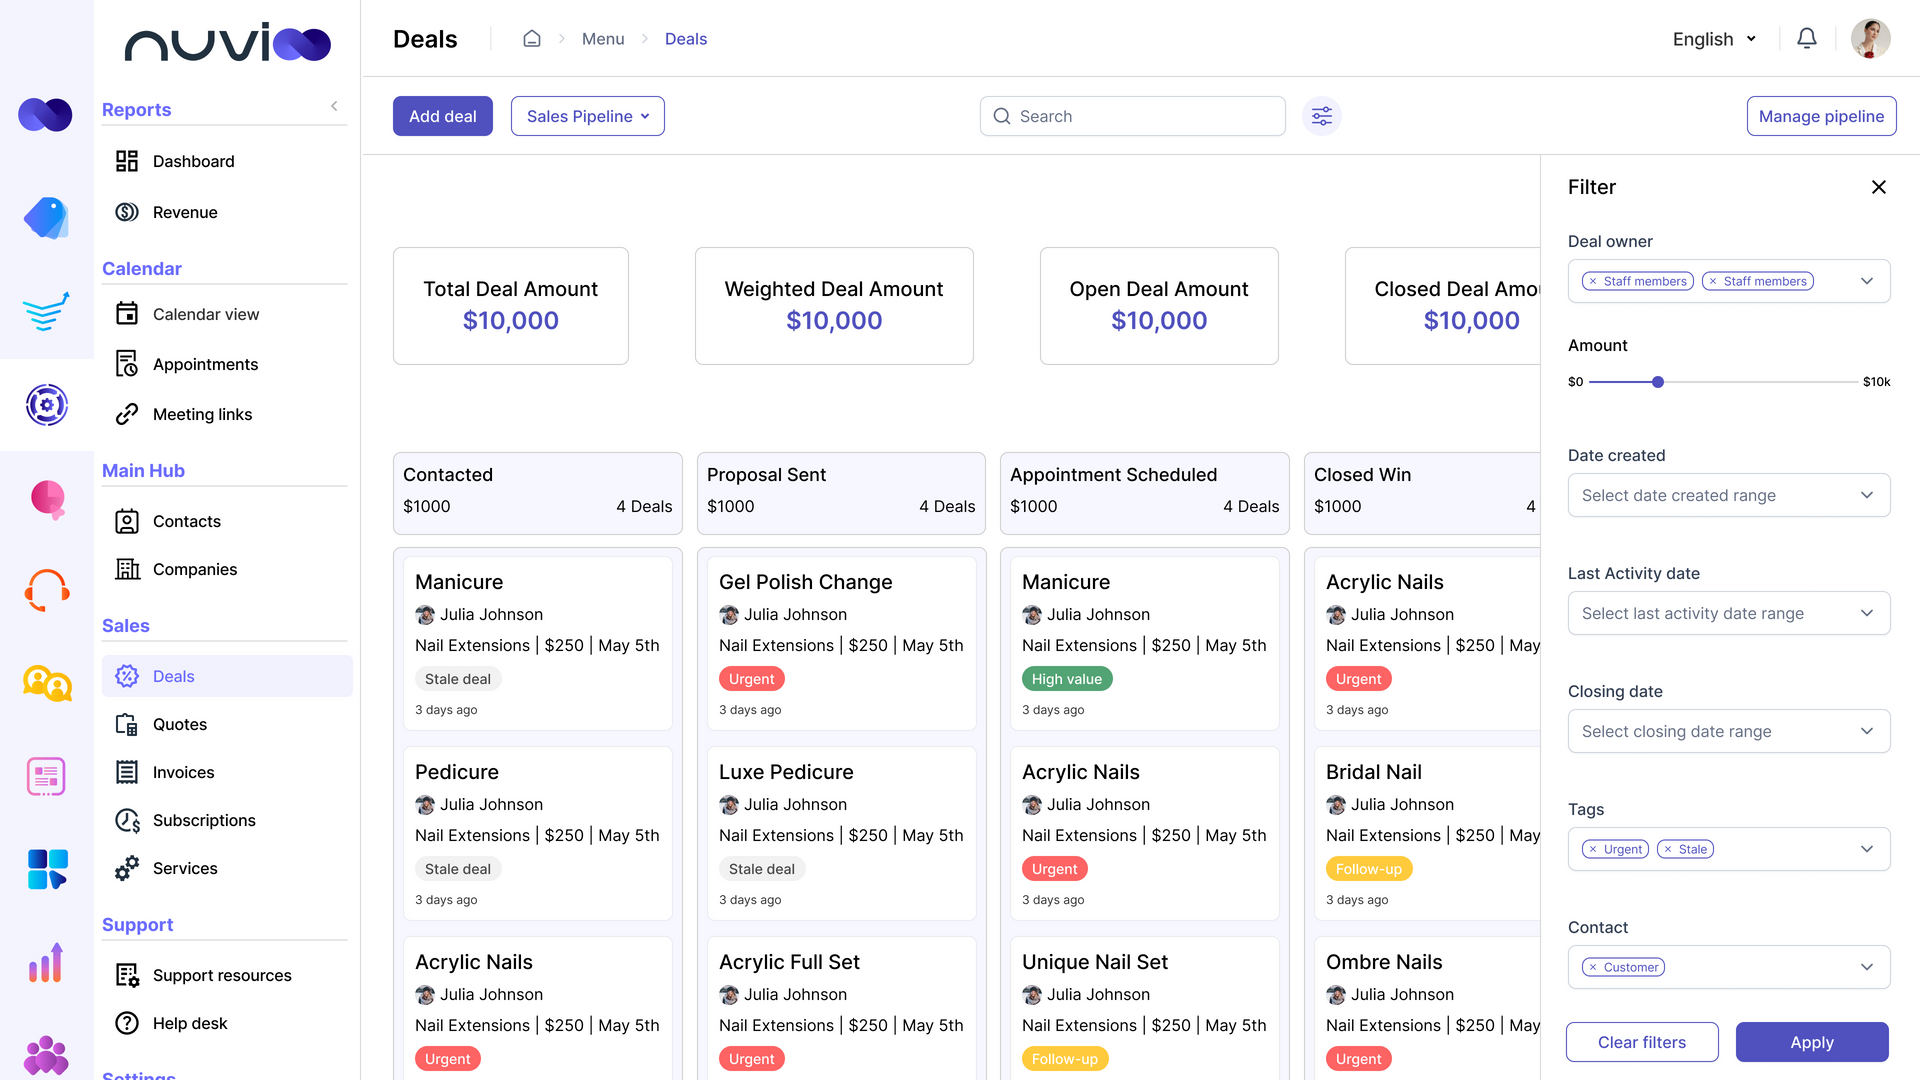1920x1080 pixels.
Task: Open Contacts from the Main Hub
Action: pos(186,521)
